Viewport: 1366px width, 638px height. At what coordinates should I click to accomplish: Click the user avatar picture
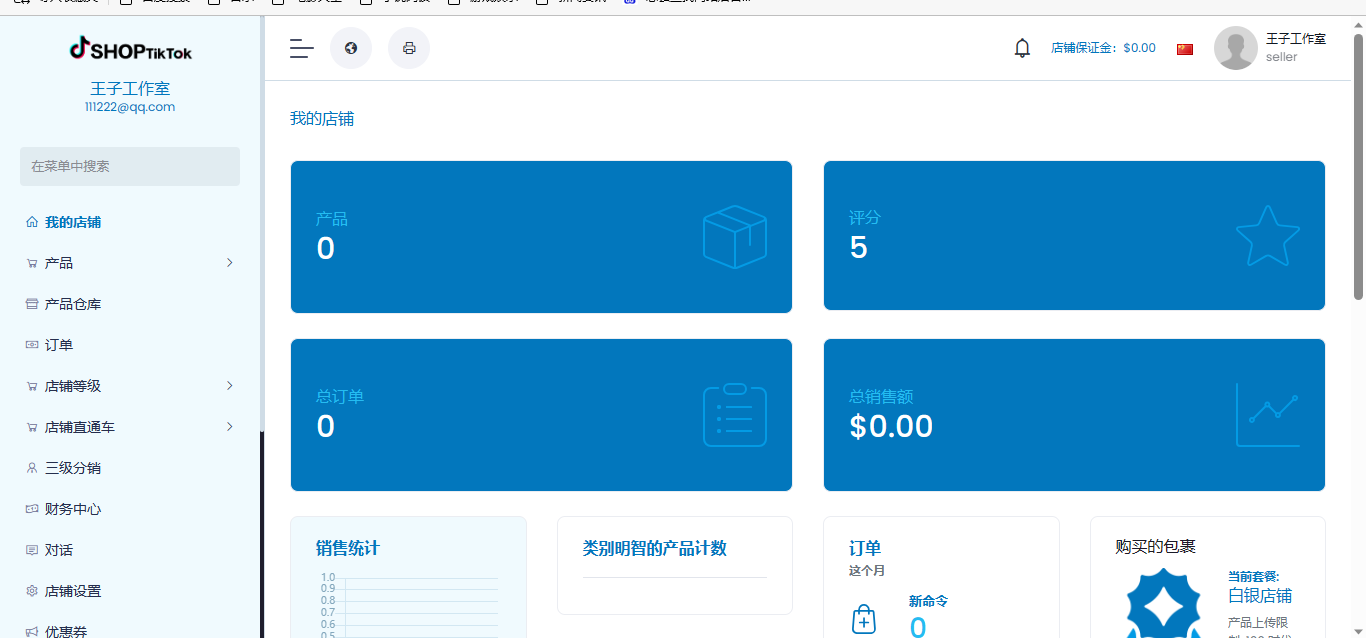pos(1235,48)
